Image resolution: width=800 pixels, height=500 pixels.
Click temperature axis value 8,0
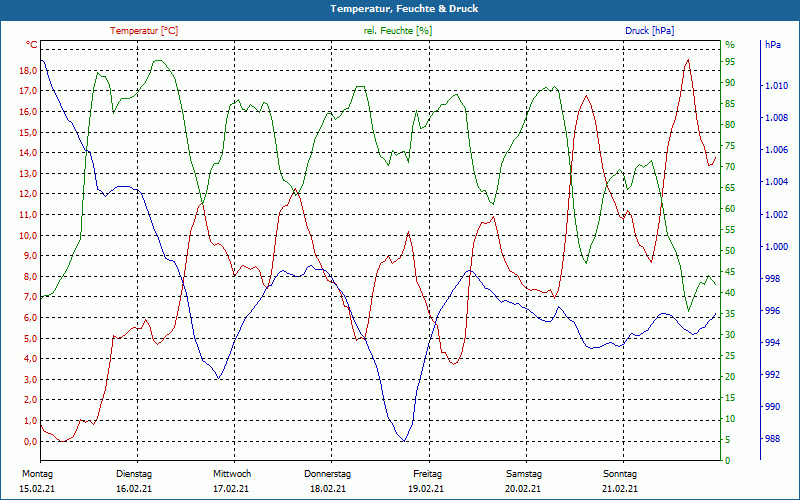click(30, 277)
